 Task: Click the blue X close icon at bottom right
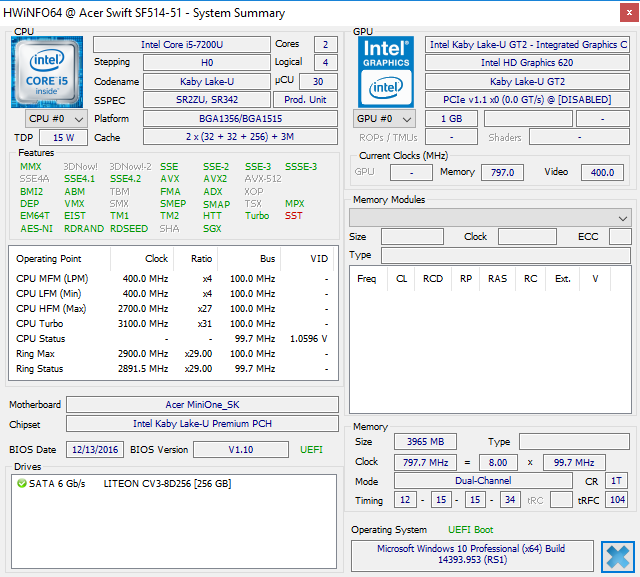click(618, 556)
